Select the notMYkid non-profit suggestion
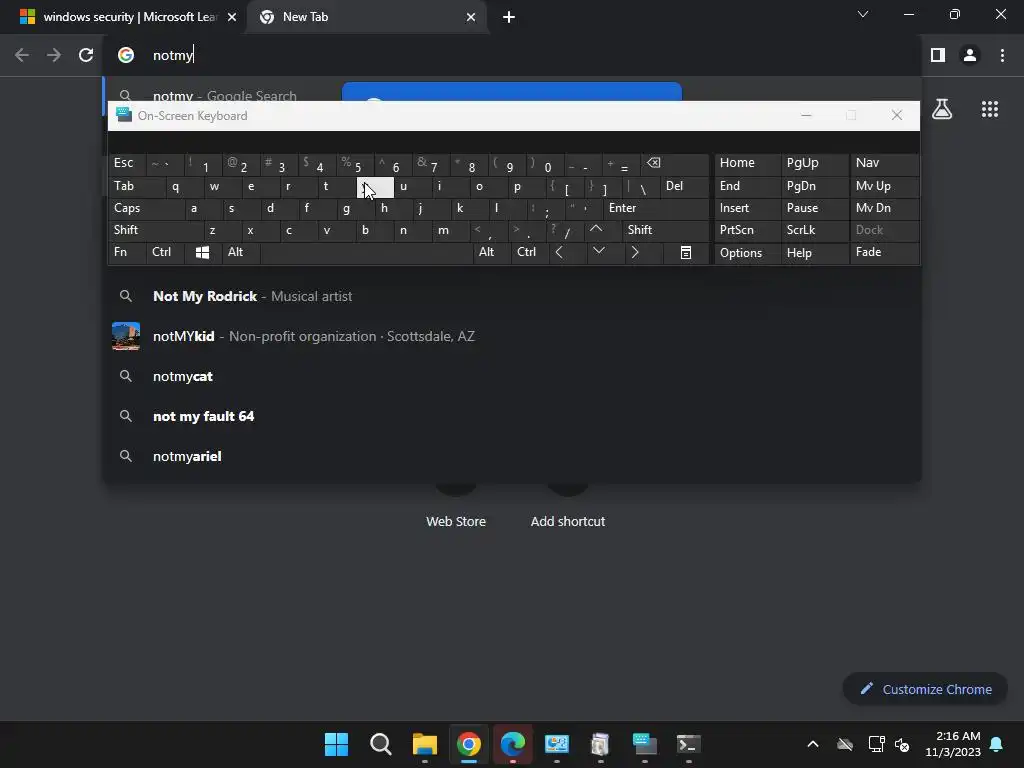 (x=512, y=336)
